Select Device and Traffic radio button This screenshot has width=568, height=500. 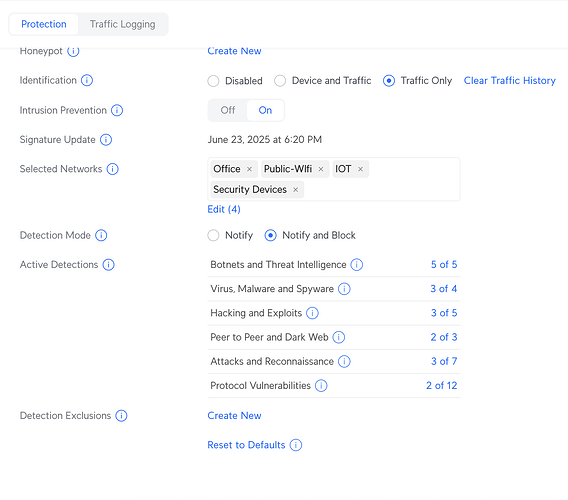coord(280,81)
